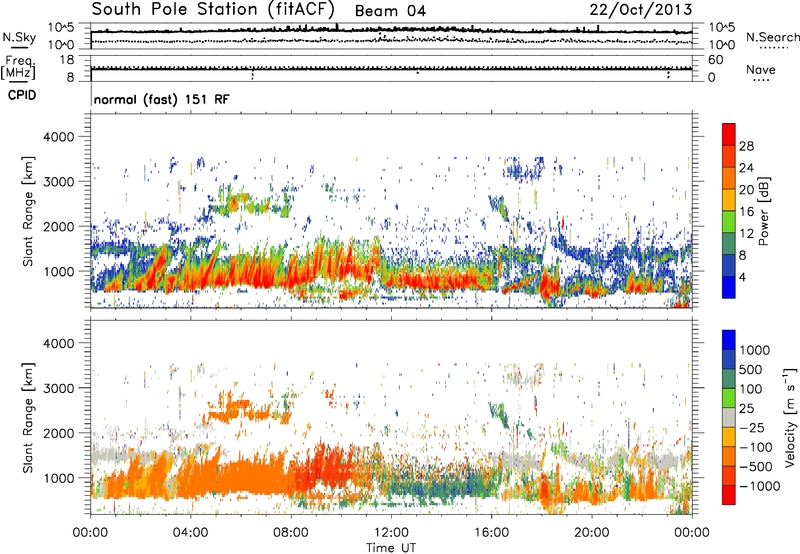Viewport: 800px width, 554px height.
Task: Click the noise level strip plot
Action: [391, 36]
